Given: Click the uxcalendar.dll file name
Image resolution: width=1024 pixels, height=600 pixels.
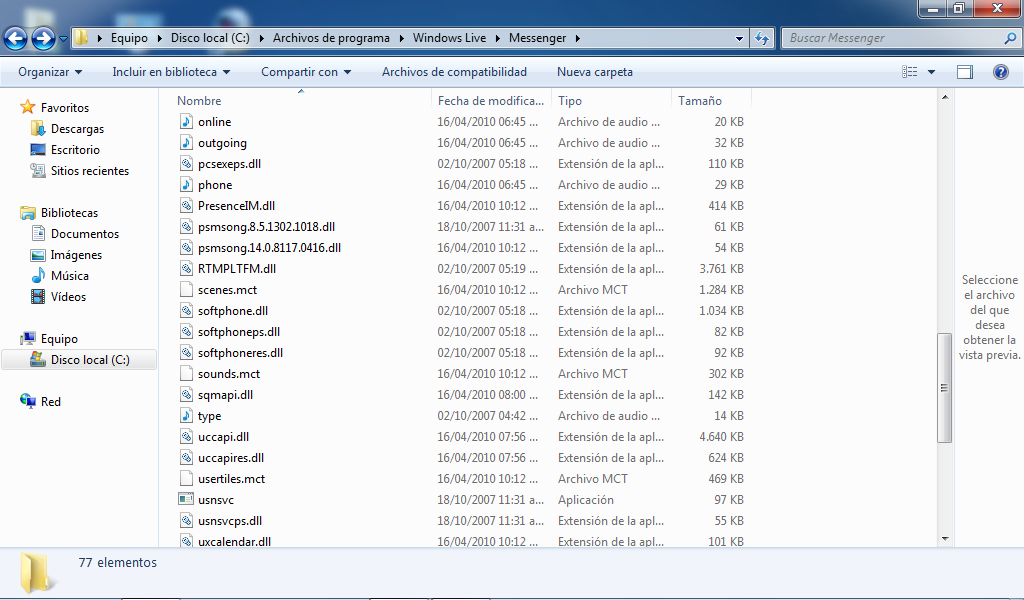Looking at the screenshot, I should (234, 542).
